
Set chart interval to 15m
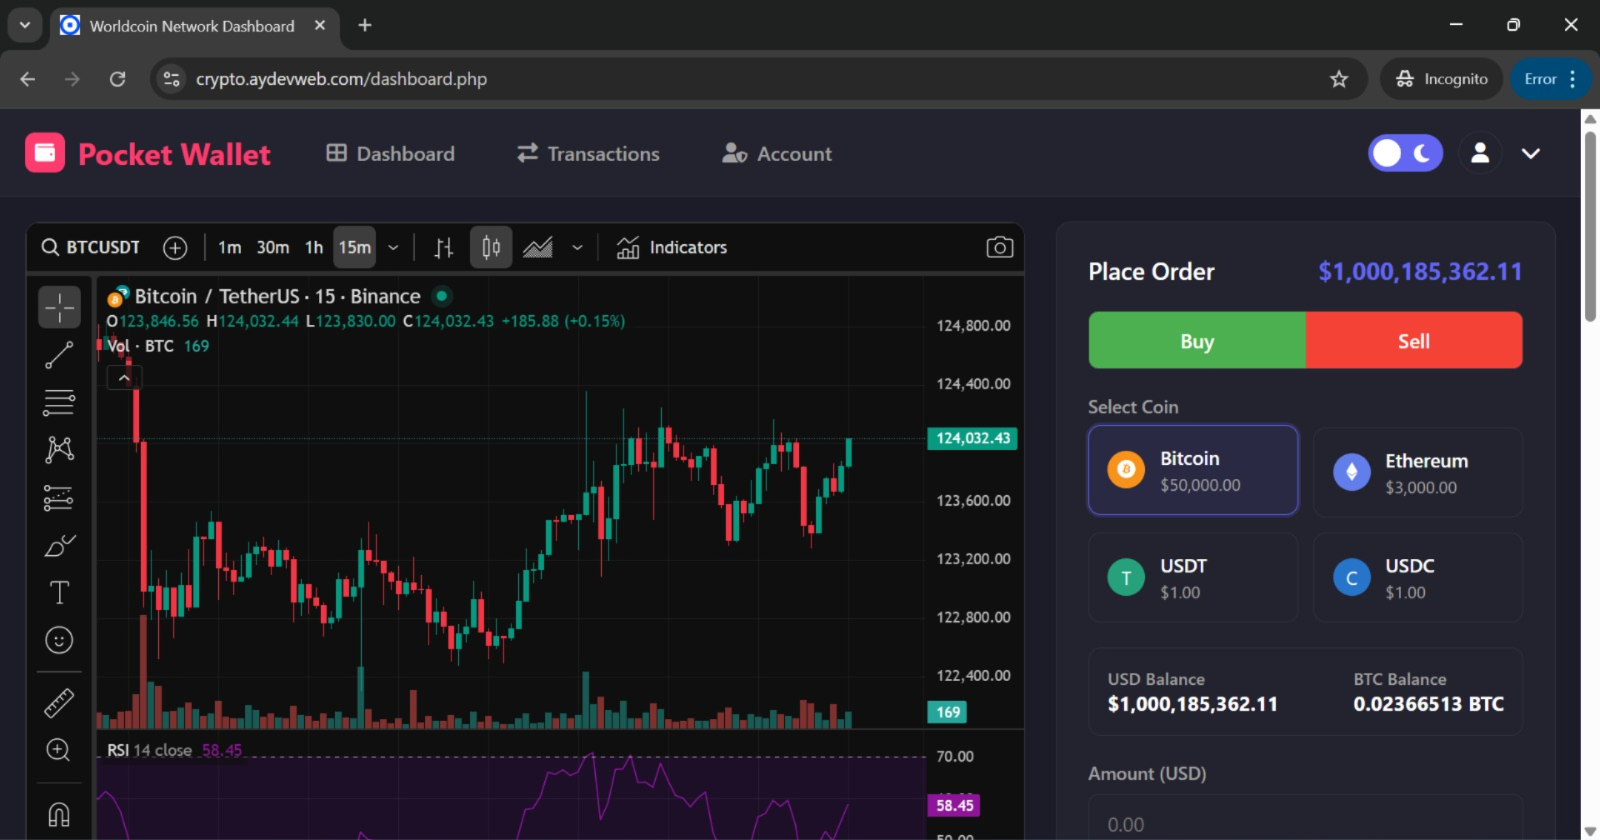tap(355, 247)
